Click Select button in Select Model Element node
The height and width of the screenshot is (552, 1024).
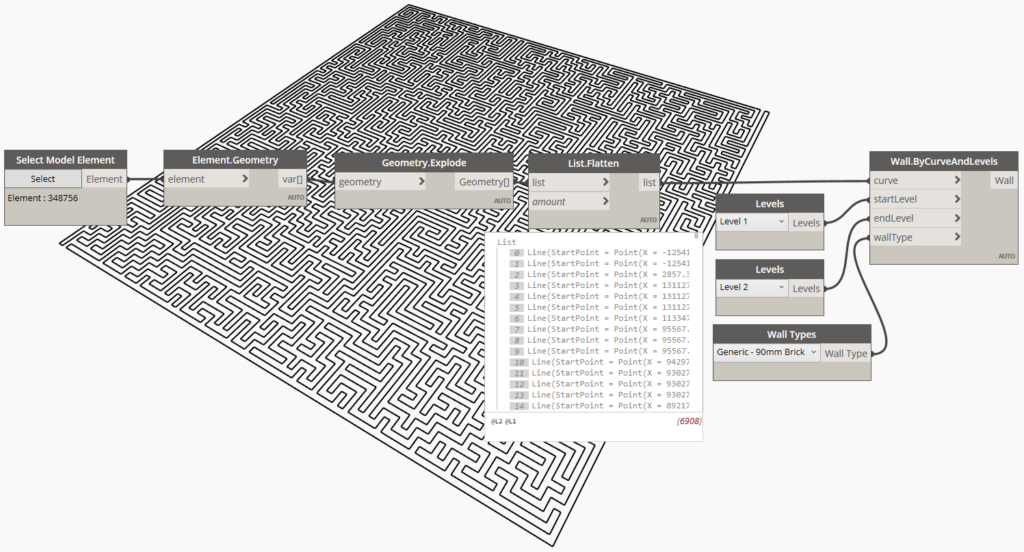pos(43,179)
